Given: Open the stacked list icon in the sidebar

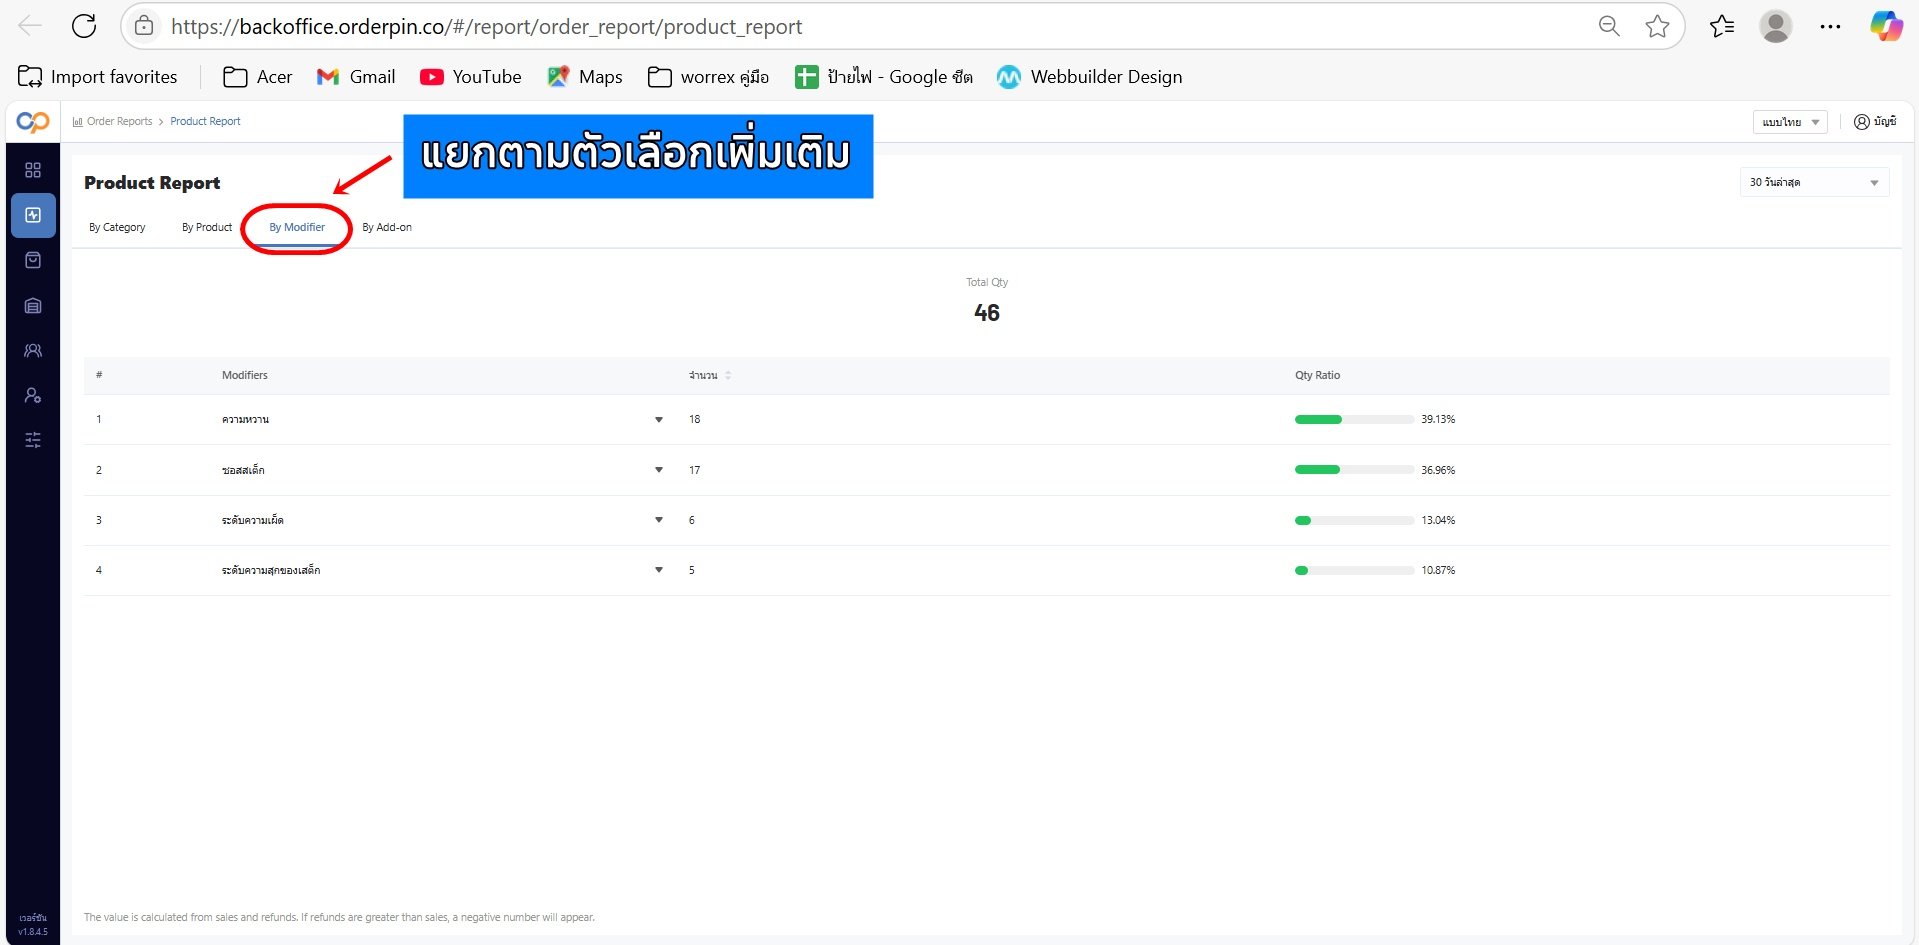Looking at the screenshot, I should [x=33, y=306].
